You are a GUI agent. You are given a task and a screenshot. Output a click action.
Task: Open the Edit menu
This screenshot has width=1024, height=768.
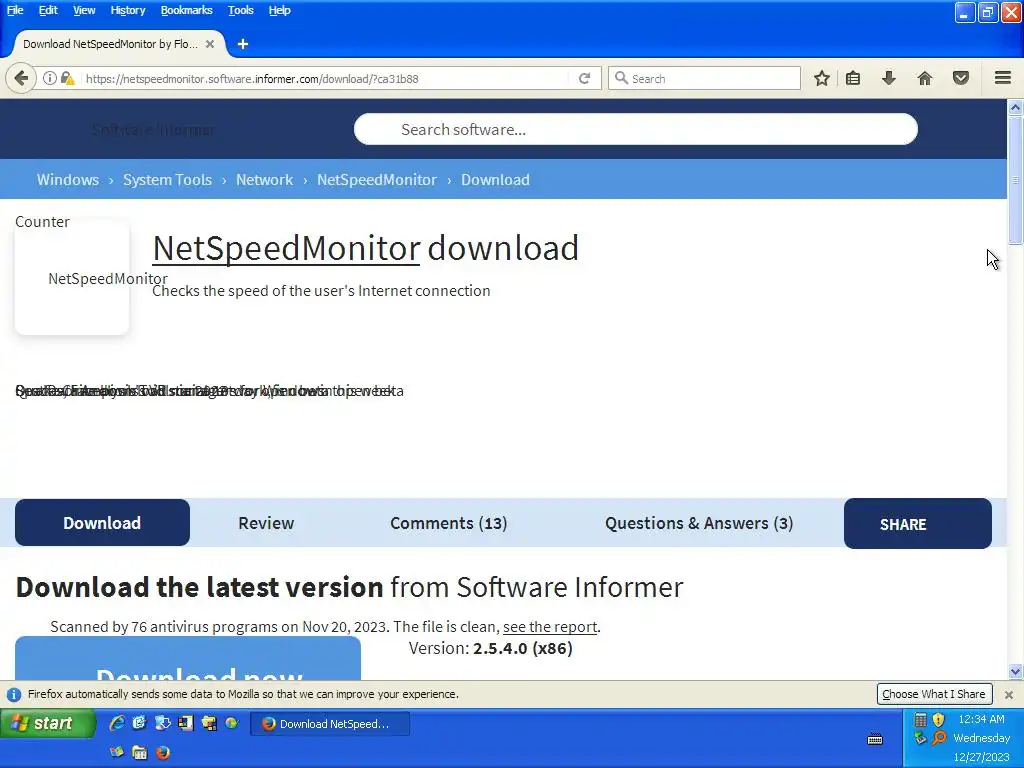point(48,10)
